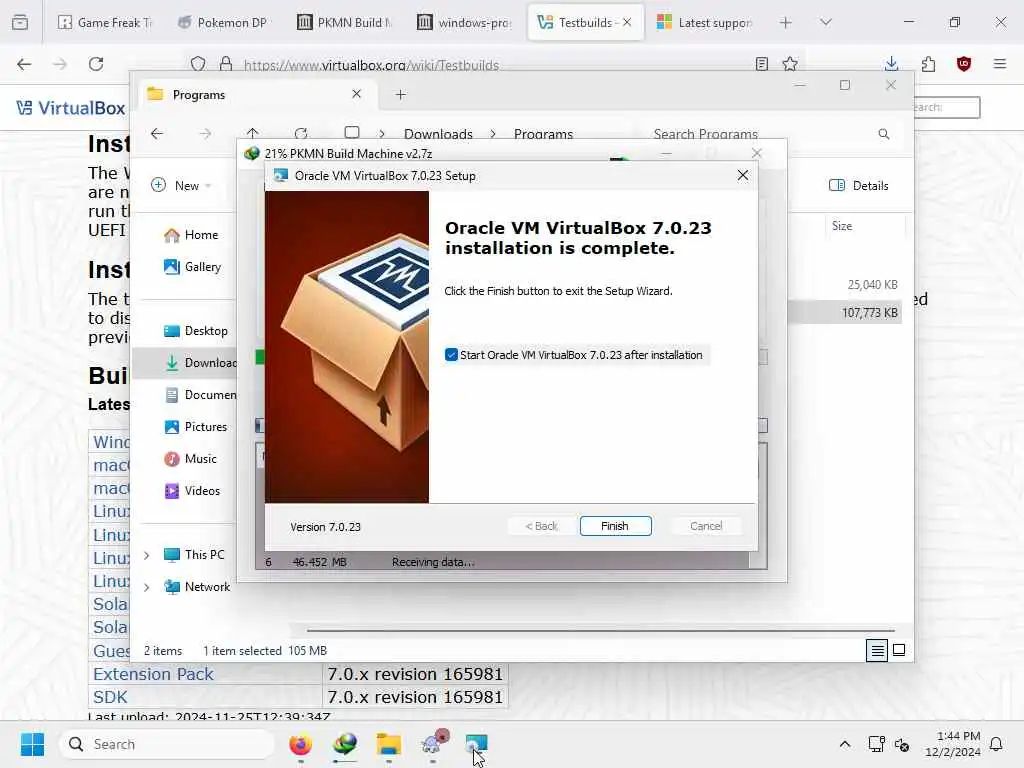Open Firefox downloads panel
The image size is (1024, 768).
point(891,64)
